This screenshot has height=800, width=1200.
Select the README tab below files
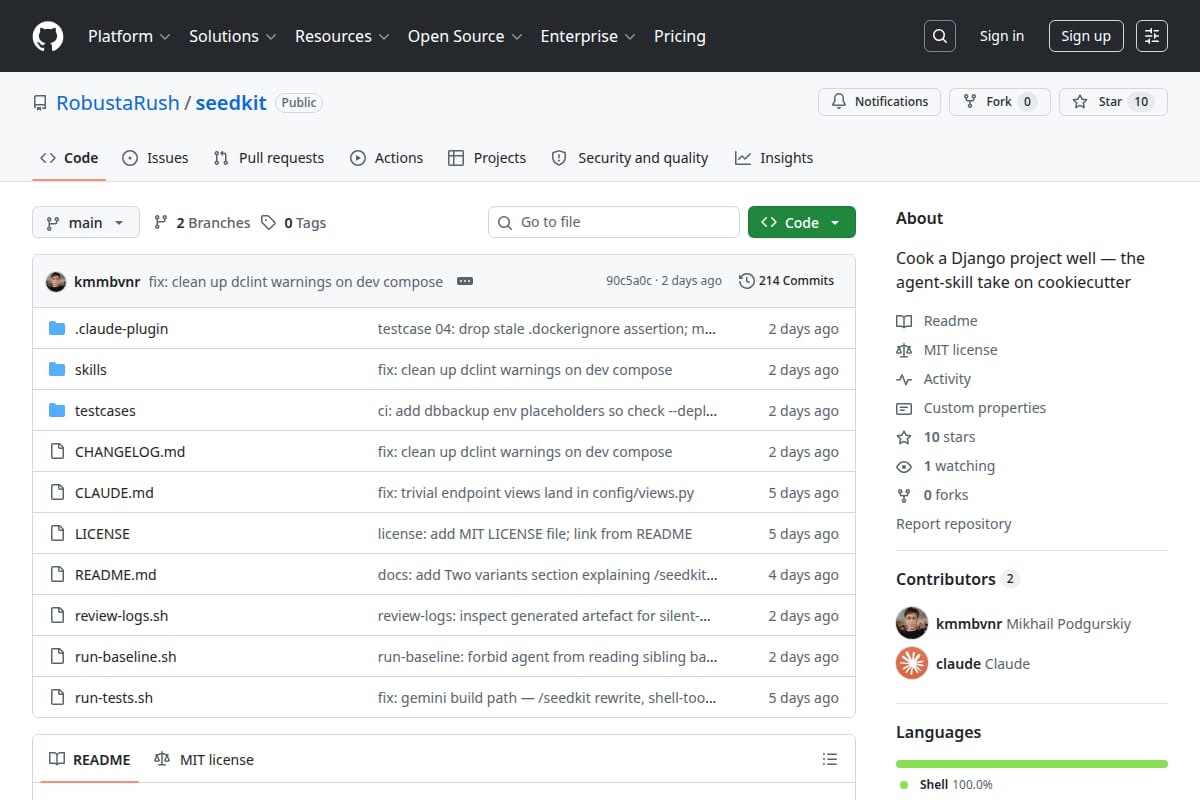[x=90, y=760]
